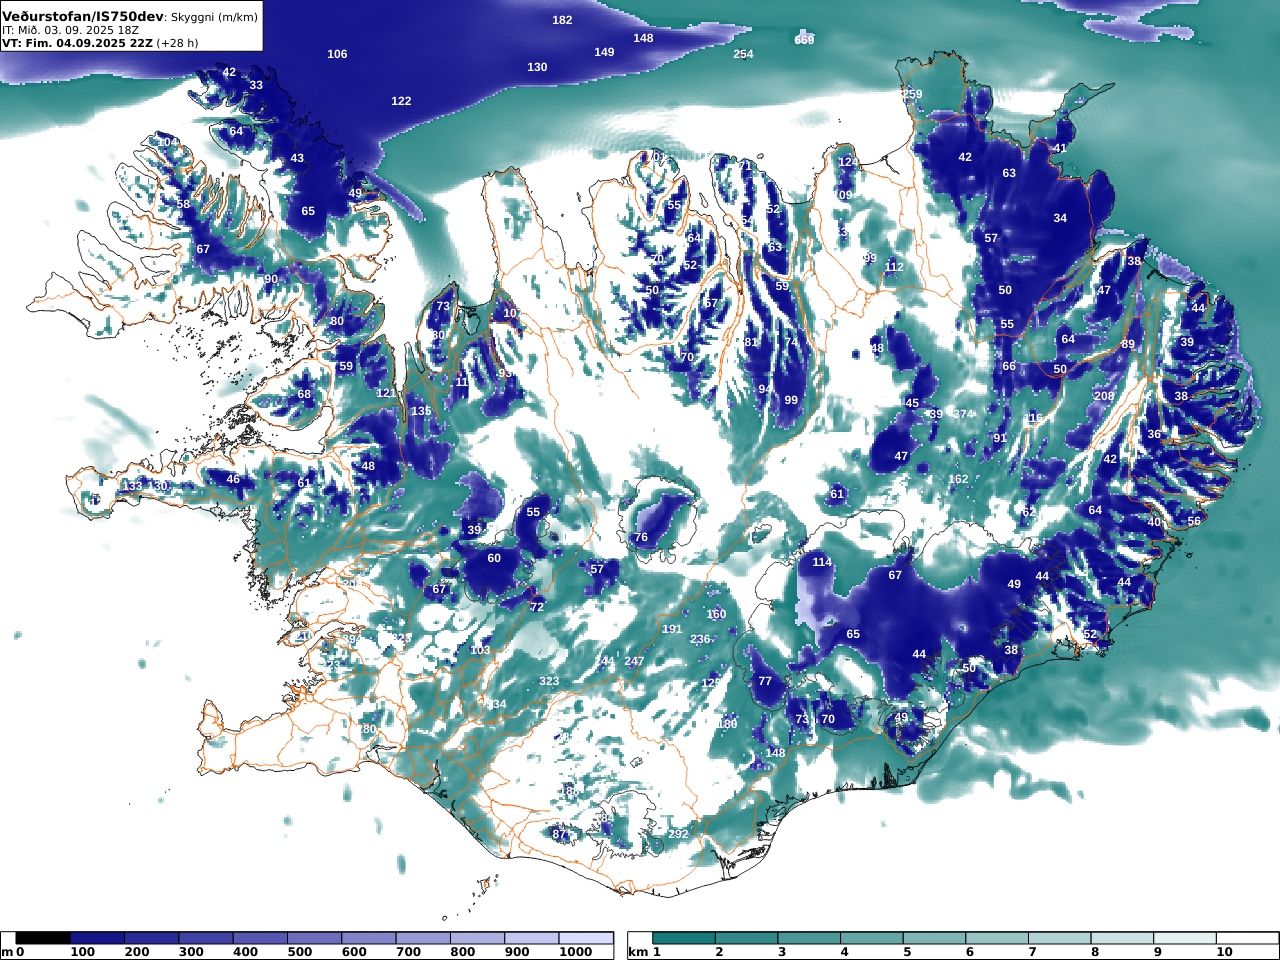Click the '191' visibility value
The width and height of the screenshot is (1280, 960).
click(x=672, y=629)
